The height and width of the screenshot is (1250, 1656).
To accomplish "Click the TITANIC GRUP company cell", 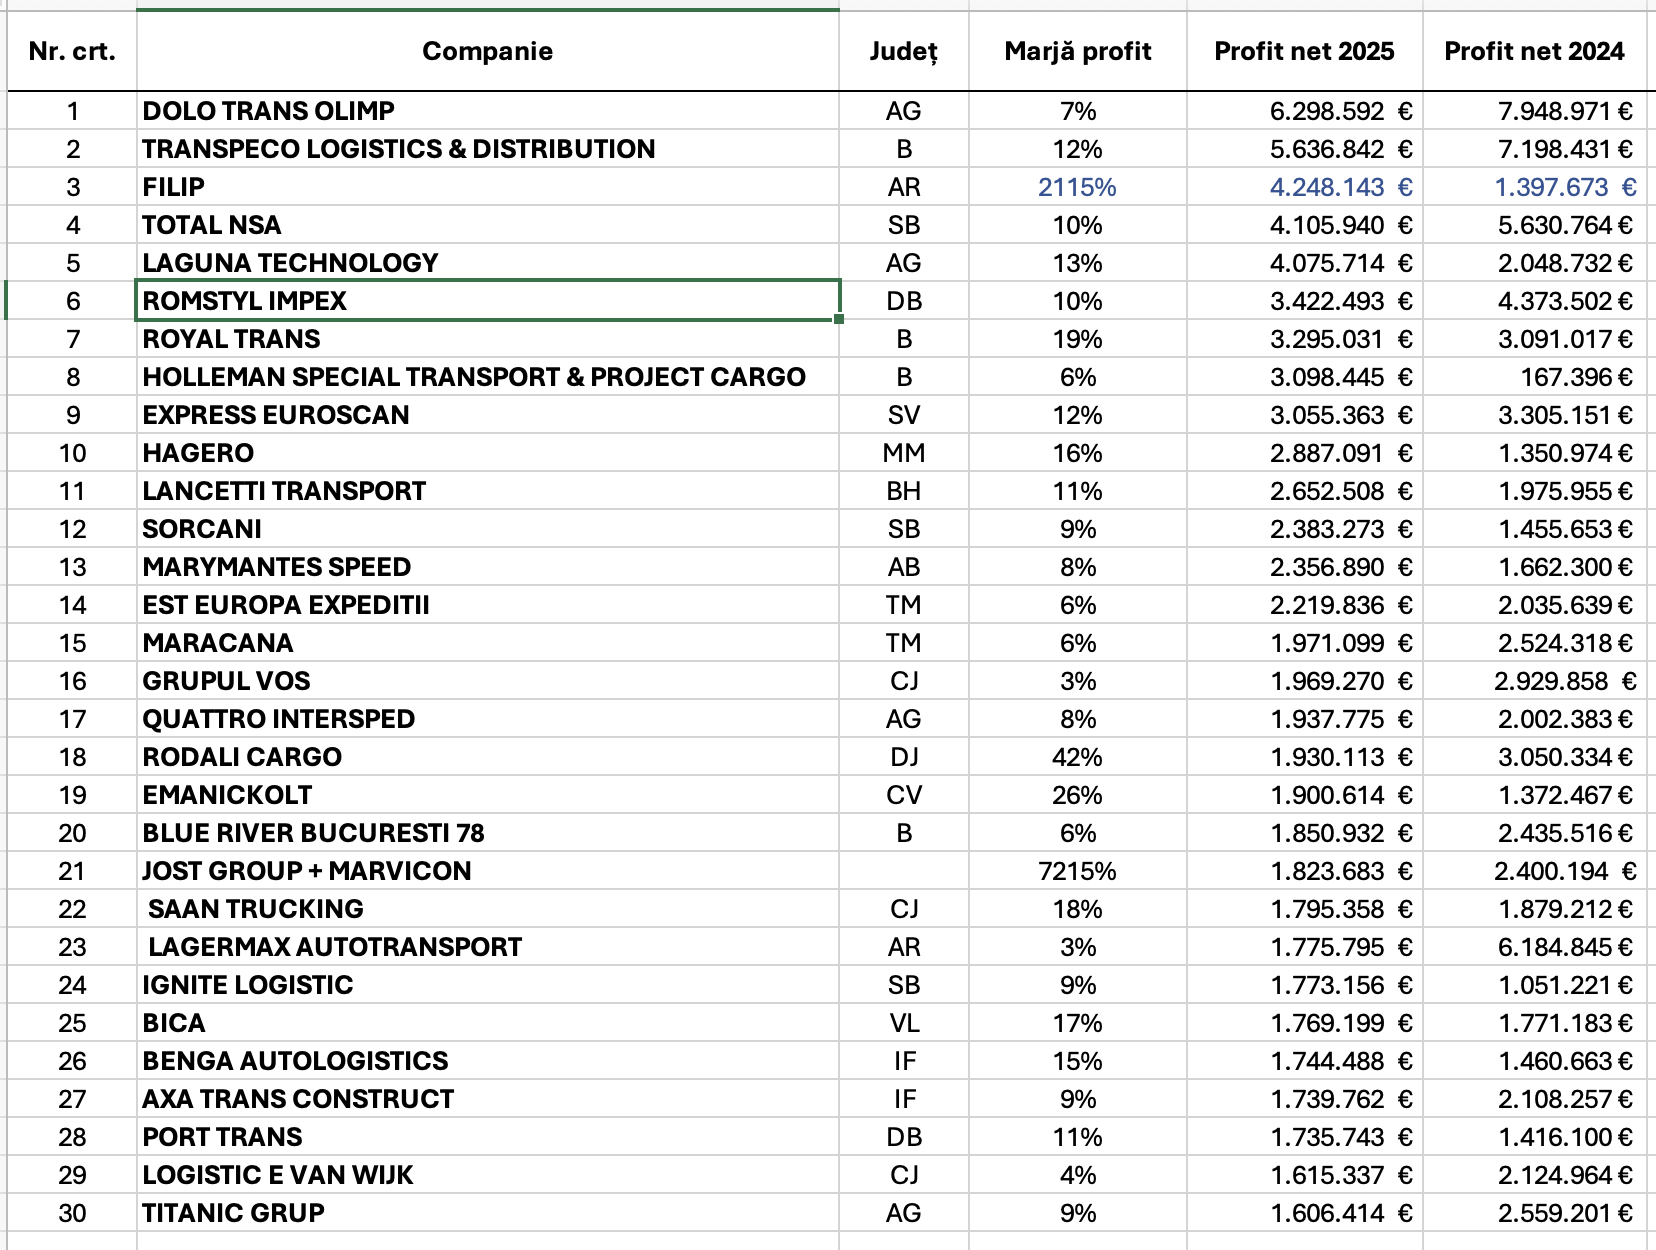I will click(488, 1213).
